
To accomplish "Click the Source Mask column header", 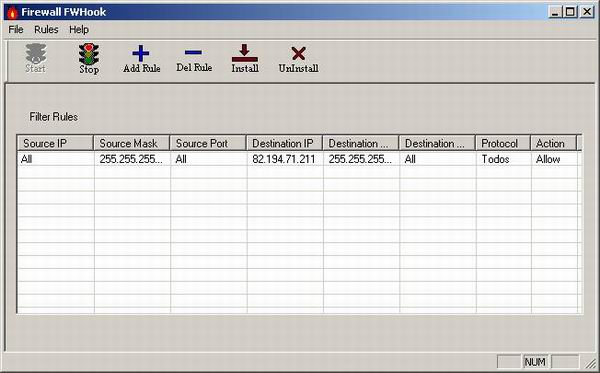I will pyautogui.click(x=132, y=143).
